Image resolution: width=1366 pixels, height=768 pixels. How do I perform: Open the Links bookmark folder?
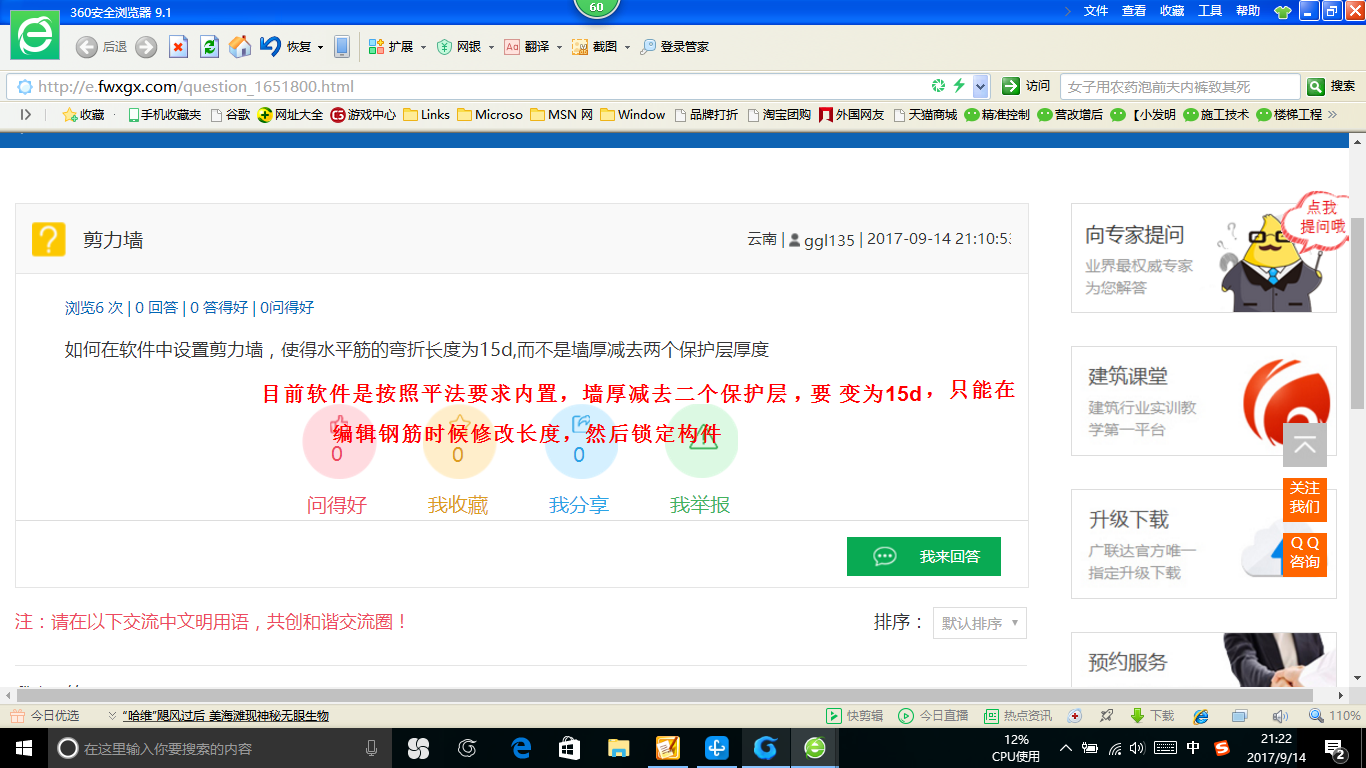click(426, 114)
